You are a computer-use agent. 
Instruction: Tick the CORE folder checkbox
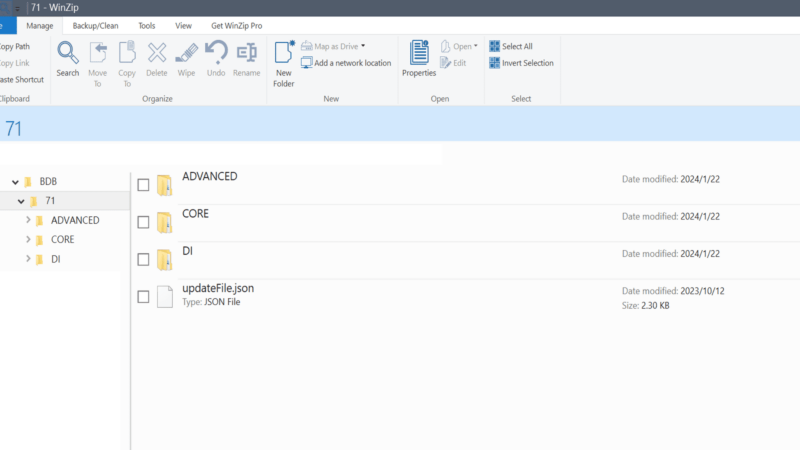click(143, 222)
